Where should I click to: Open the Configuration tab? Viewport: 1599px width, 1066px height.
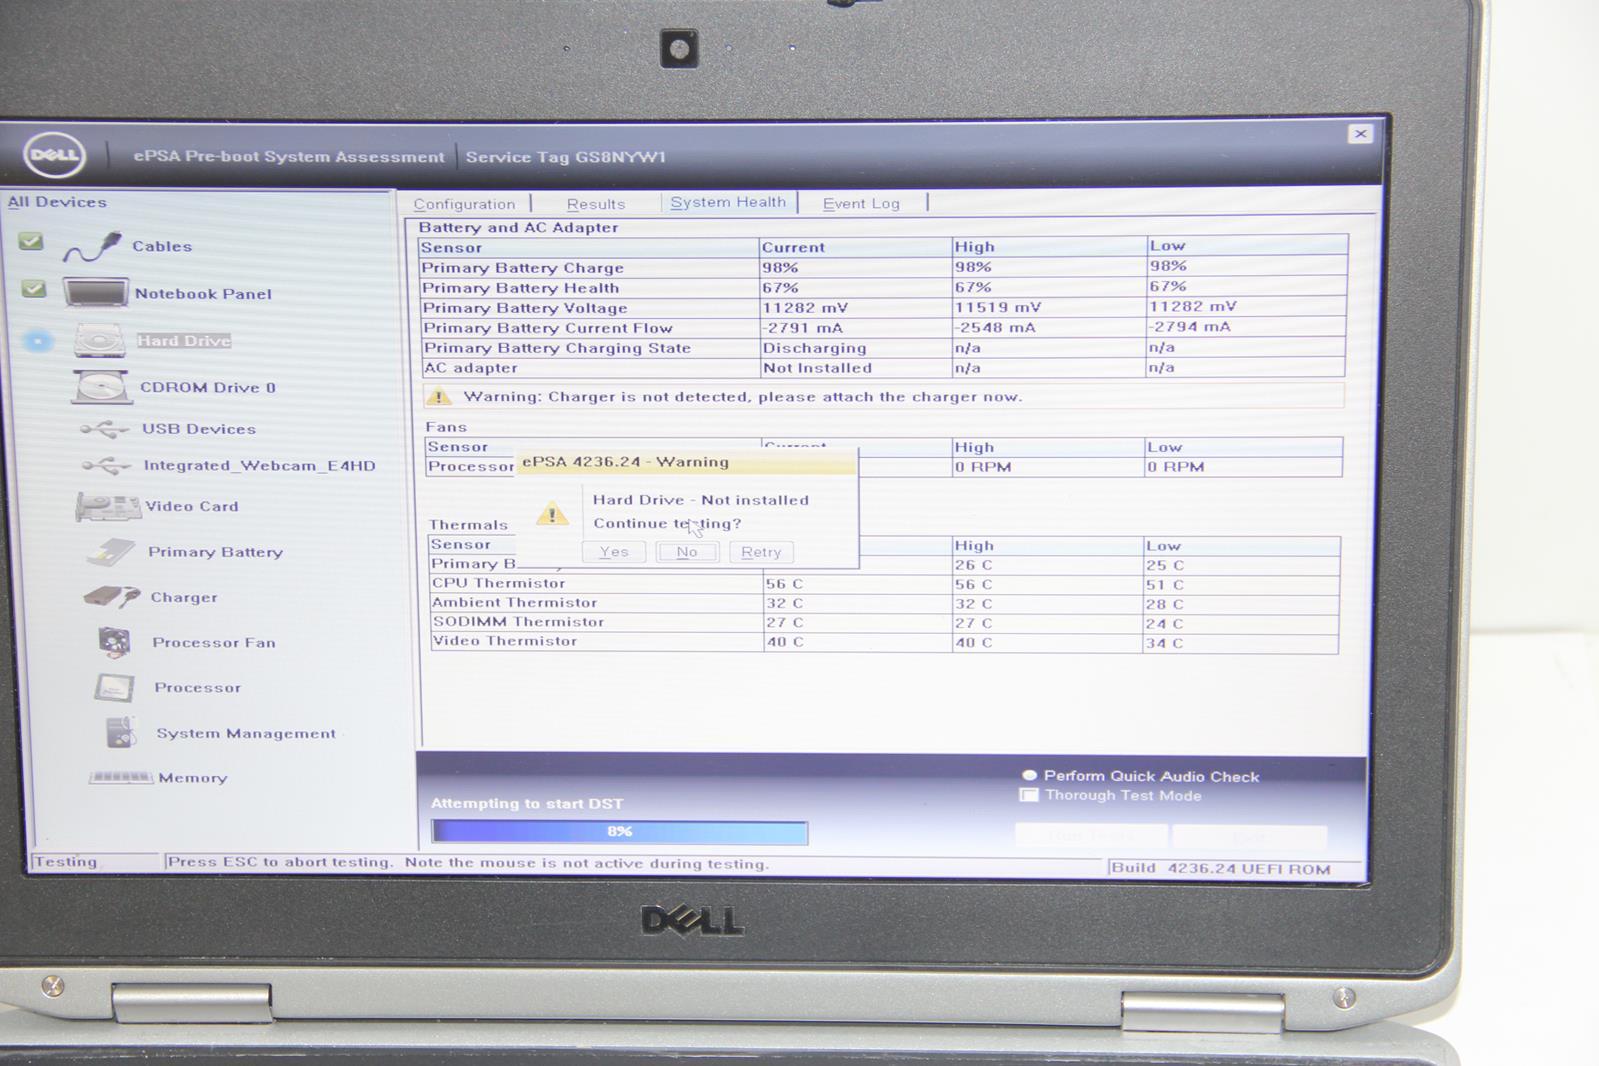coord(464,204)
